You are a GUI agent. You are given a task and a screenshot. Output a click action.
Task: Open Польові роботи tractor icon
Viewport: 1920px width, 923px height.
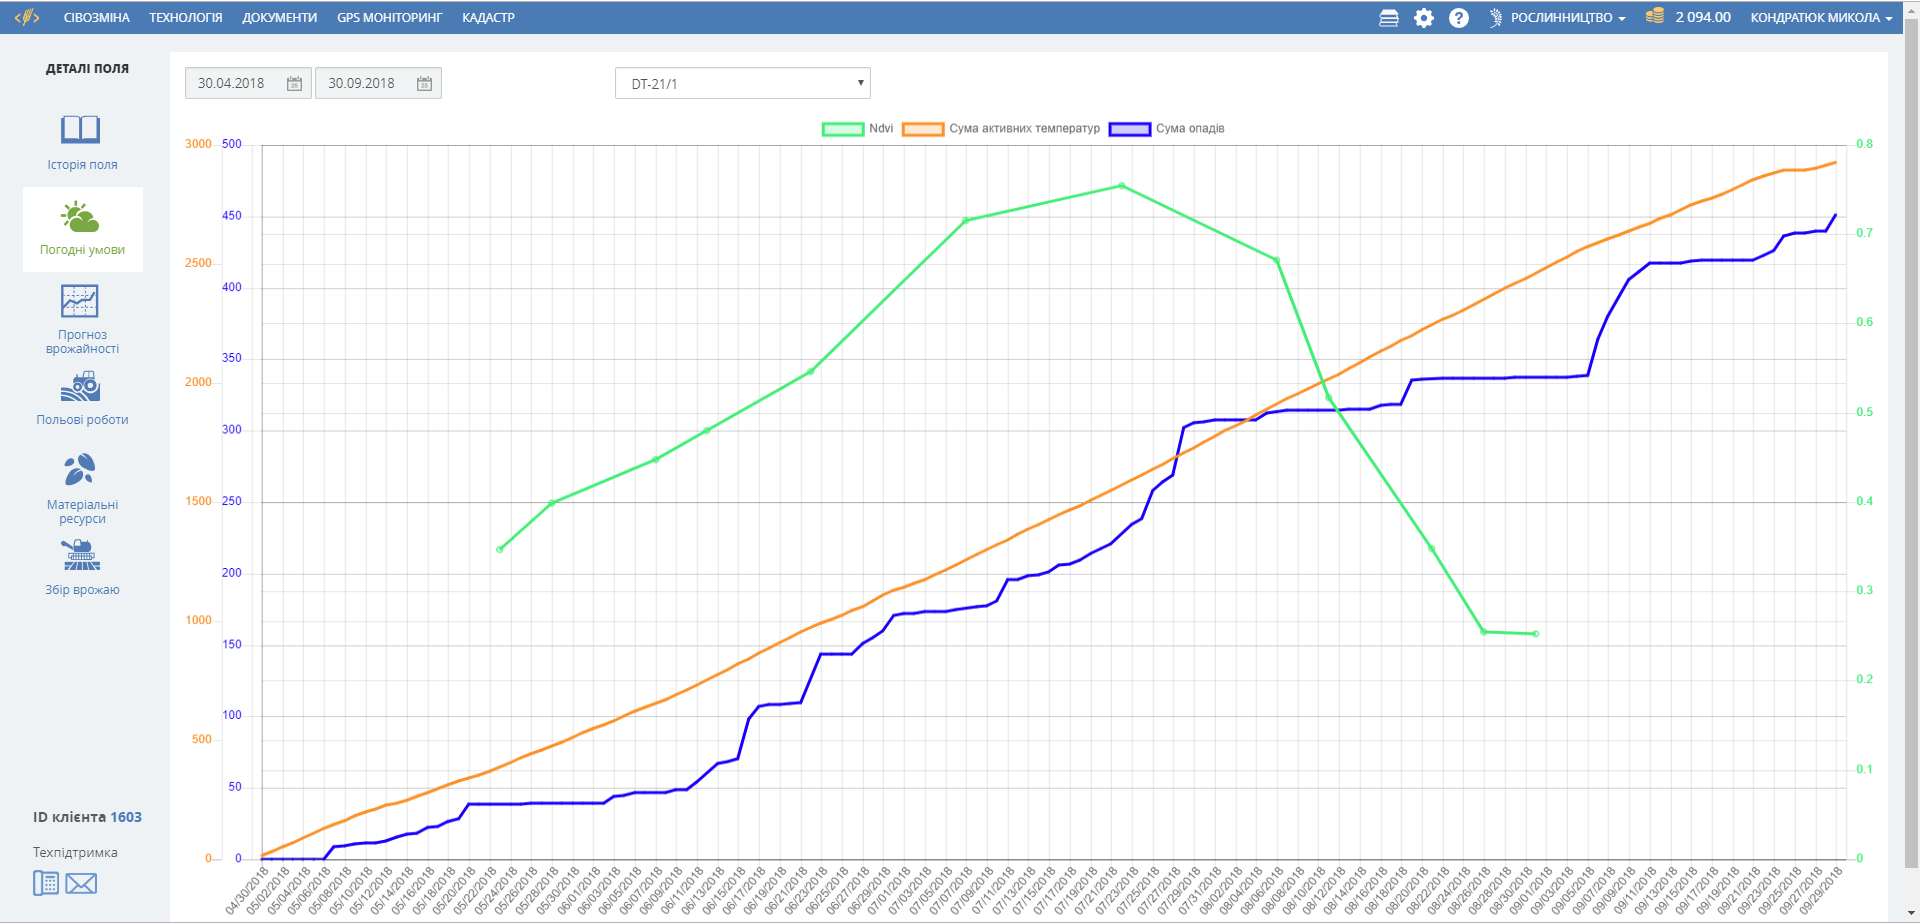click(x=81, y=387)
